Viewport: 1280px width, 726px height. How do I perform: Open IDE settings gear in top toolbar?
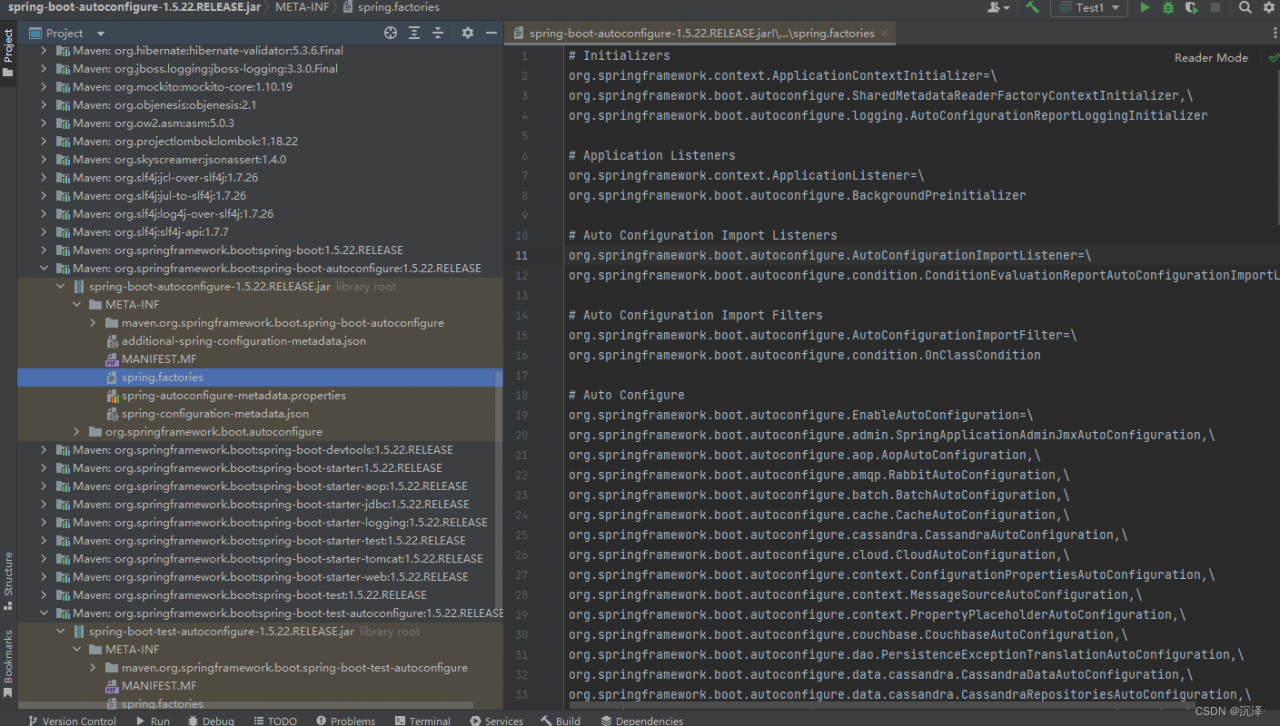(x=1268, y=7)
